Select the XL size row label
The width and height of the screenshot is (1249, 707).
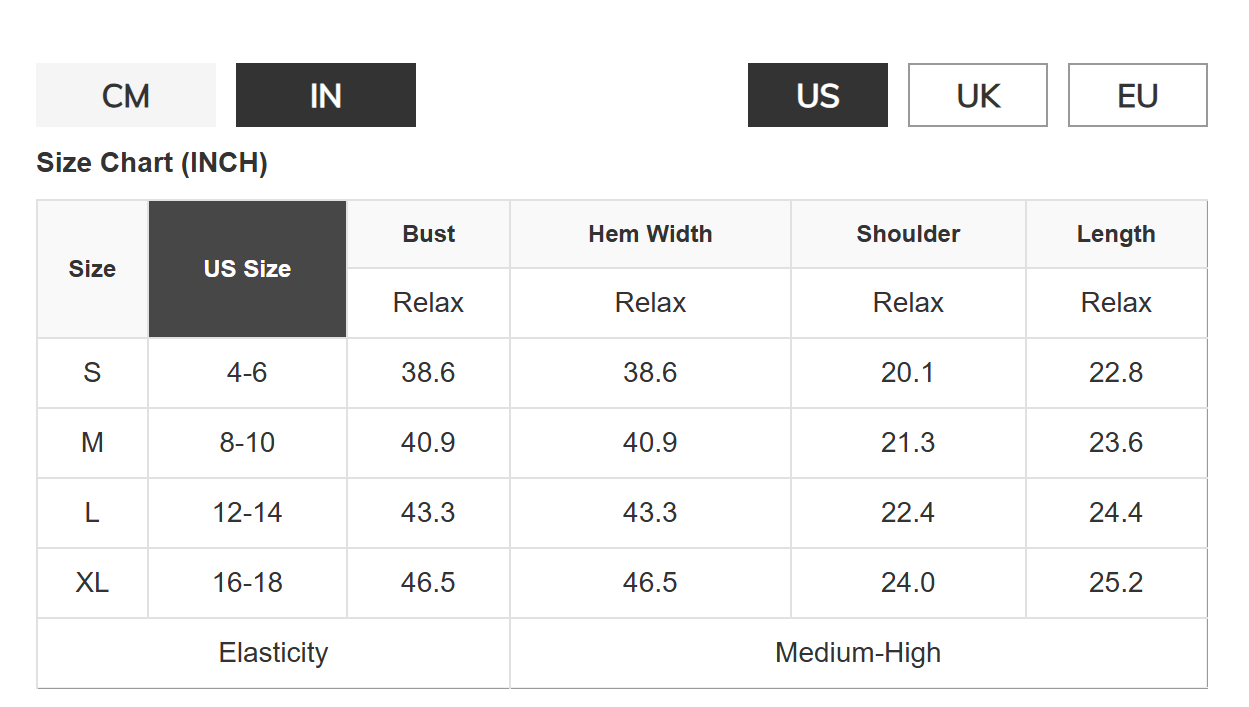tap(92, 583)
